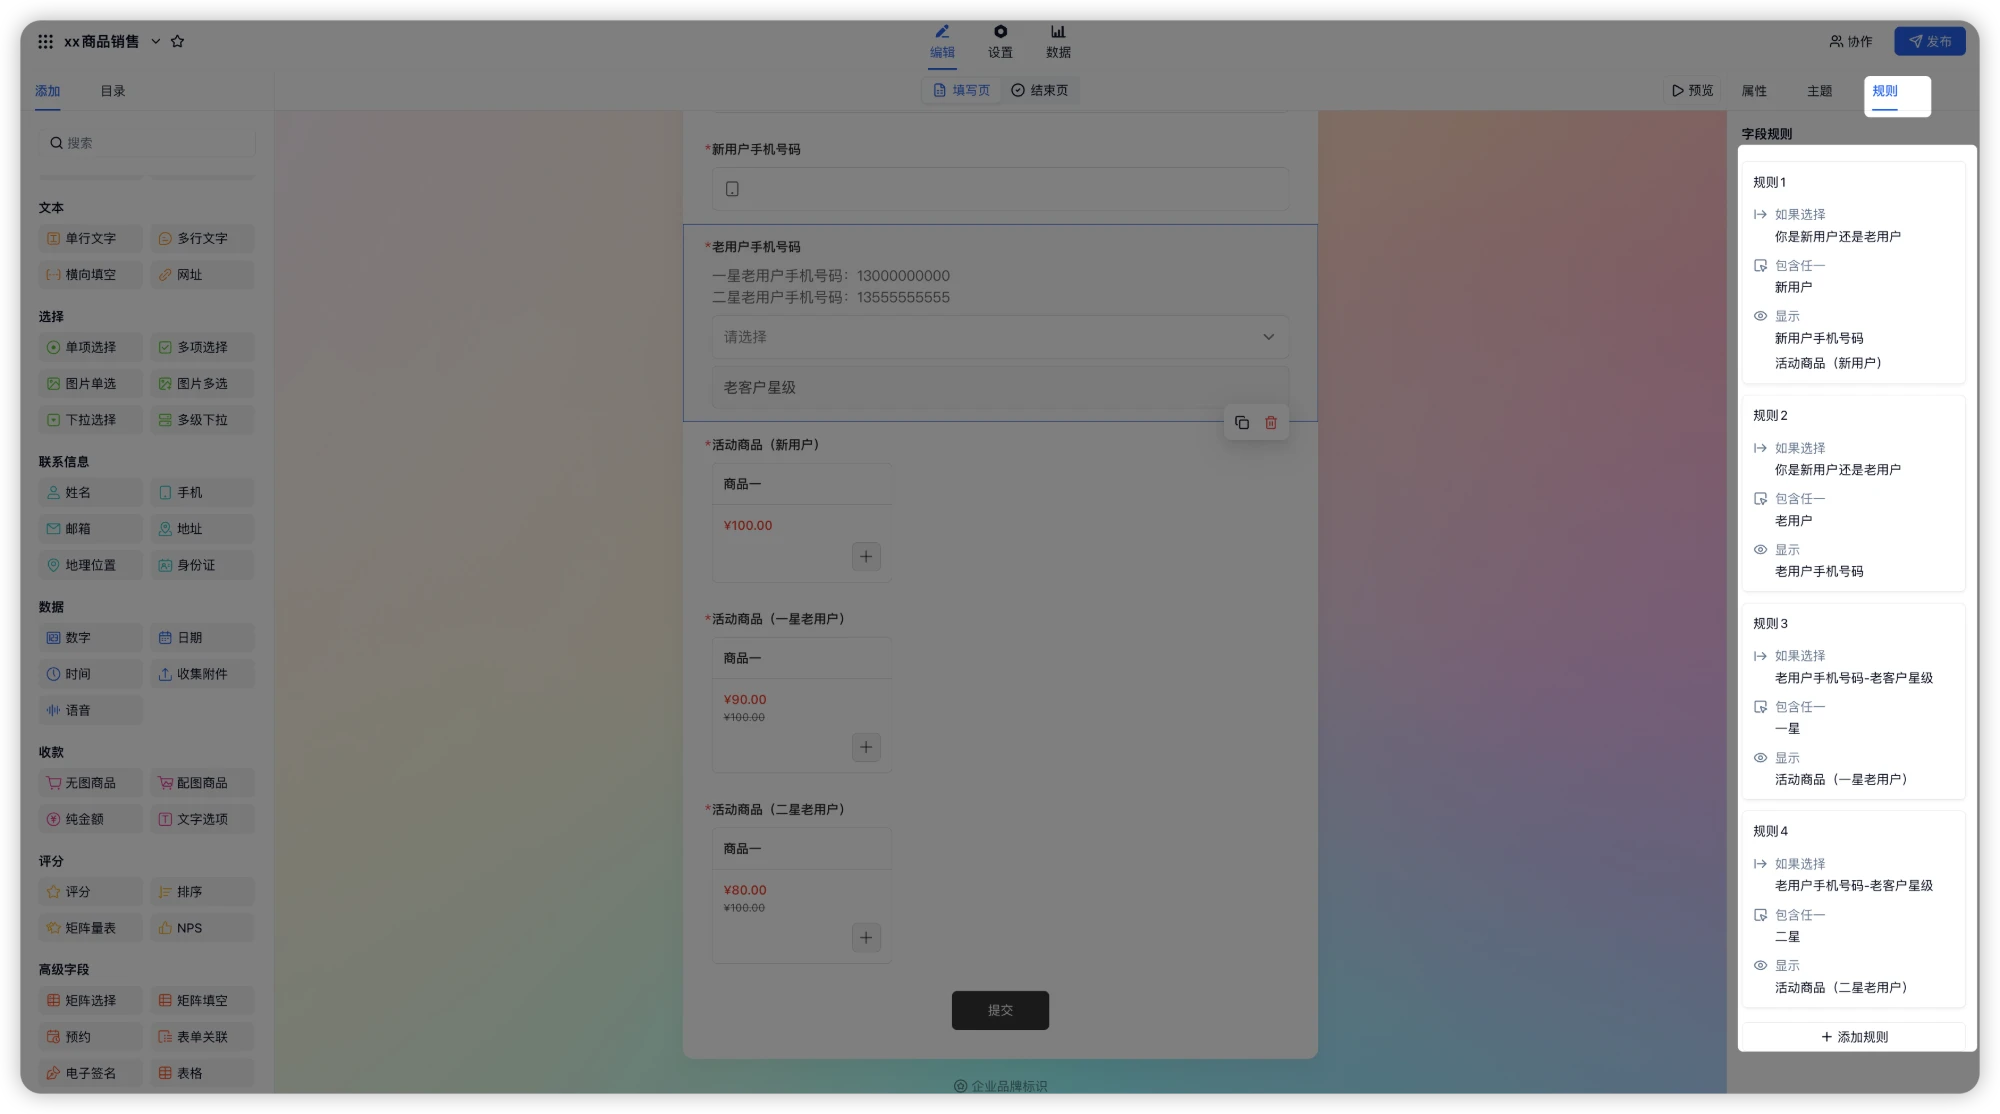Add a 地址 field

point(203,529)
